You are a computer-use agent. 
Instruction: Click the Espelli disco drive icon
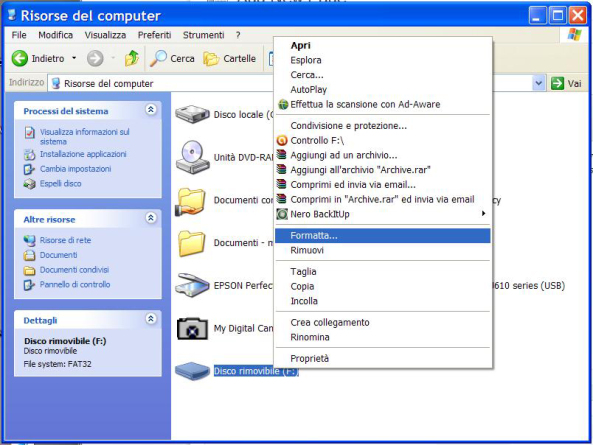click(x=29, y=184)
